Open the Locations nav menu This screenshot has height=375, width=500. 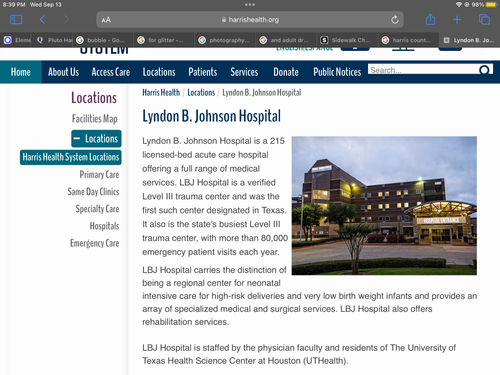(x=159, y=72)
